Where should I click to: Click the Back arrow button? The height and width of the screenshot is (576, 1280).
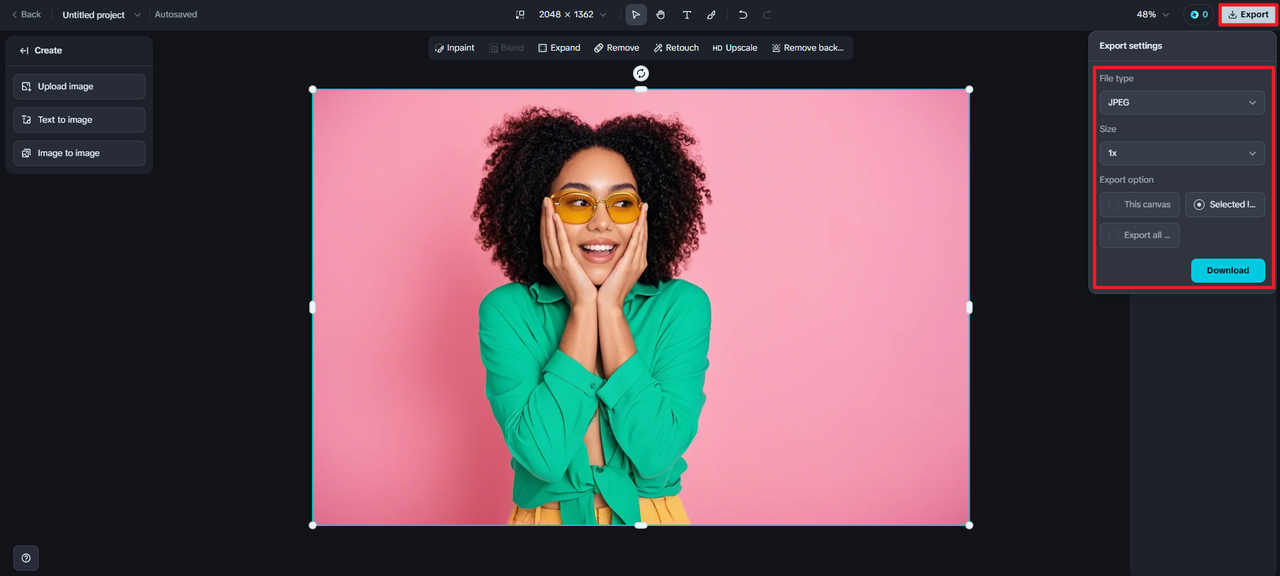(26, 15)
